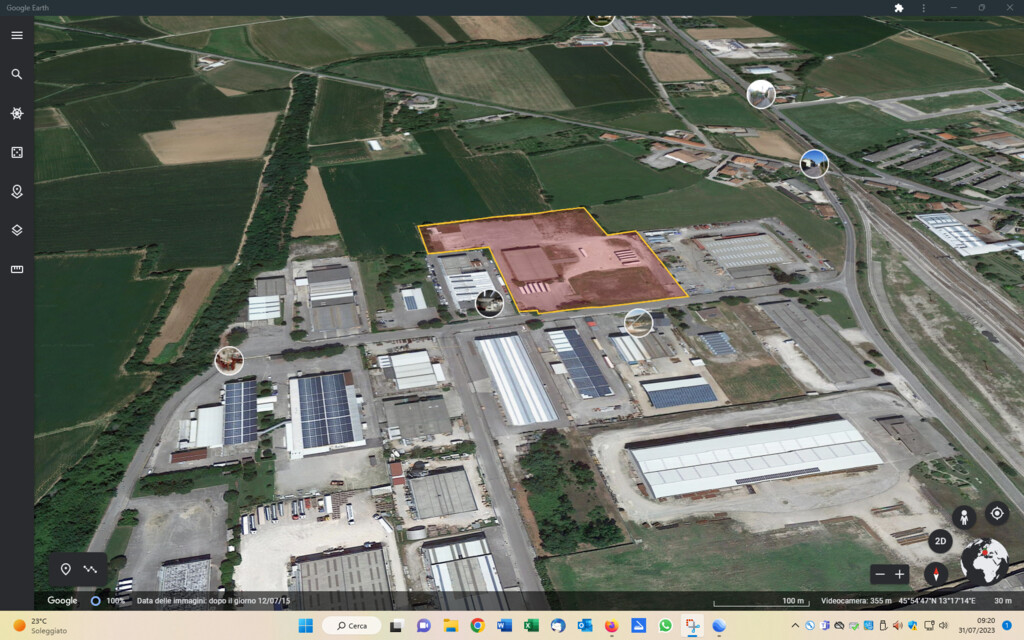Zoom out with the minus button
1024x640 pixels.
point(879,574)
